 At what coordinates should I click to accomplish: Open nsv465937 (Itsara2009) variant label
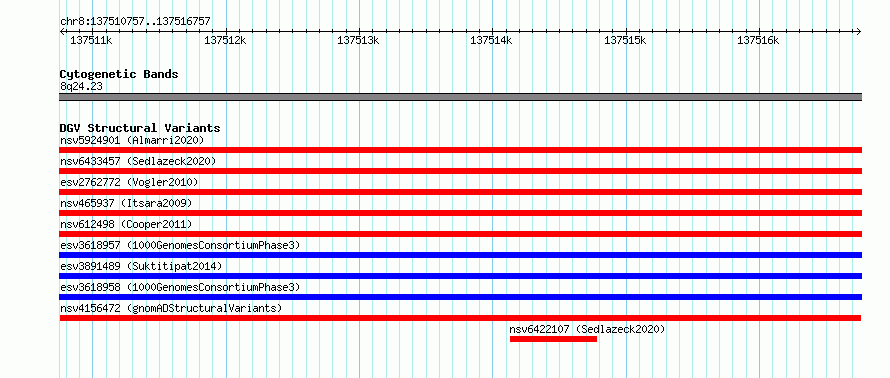click(x=126, y=203)
